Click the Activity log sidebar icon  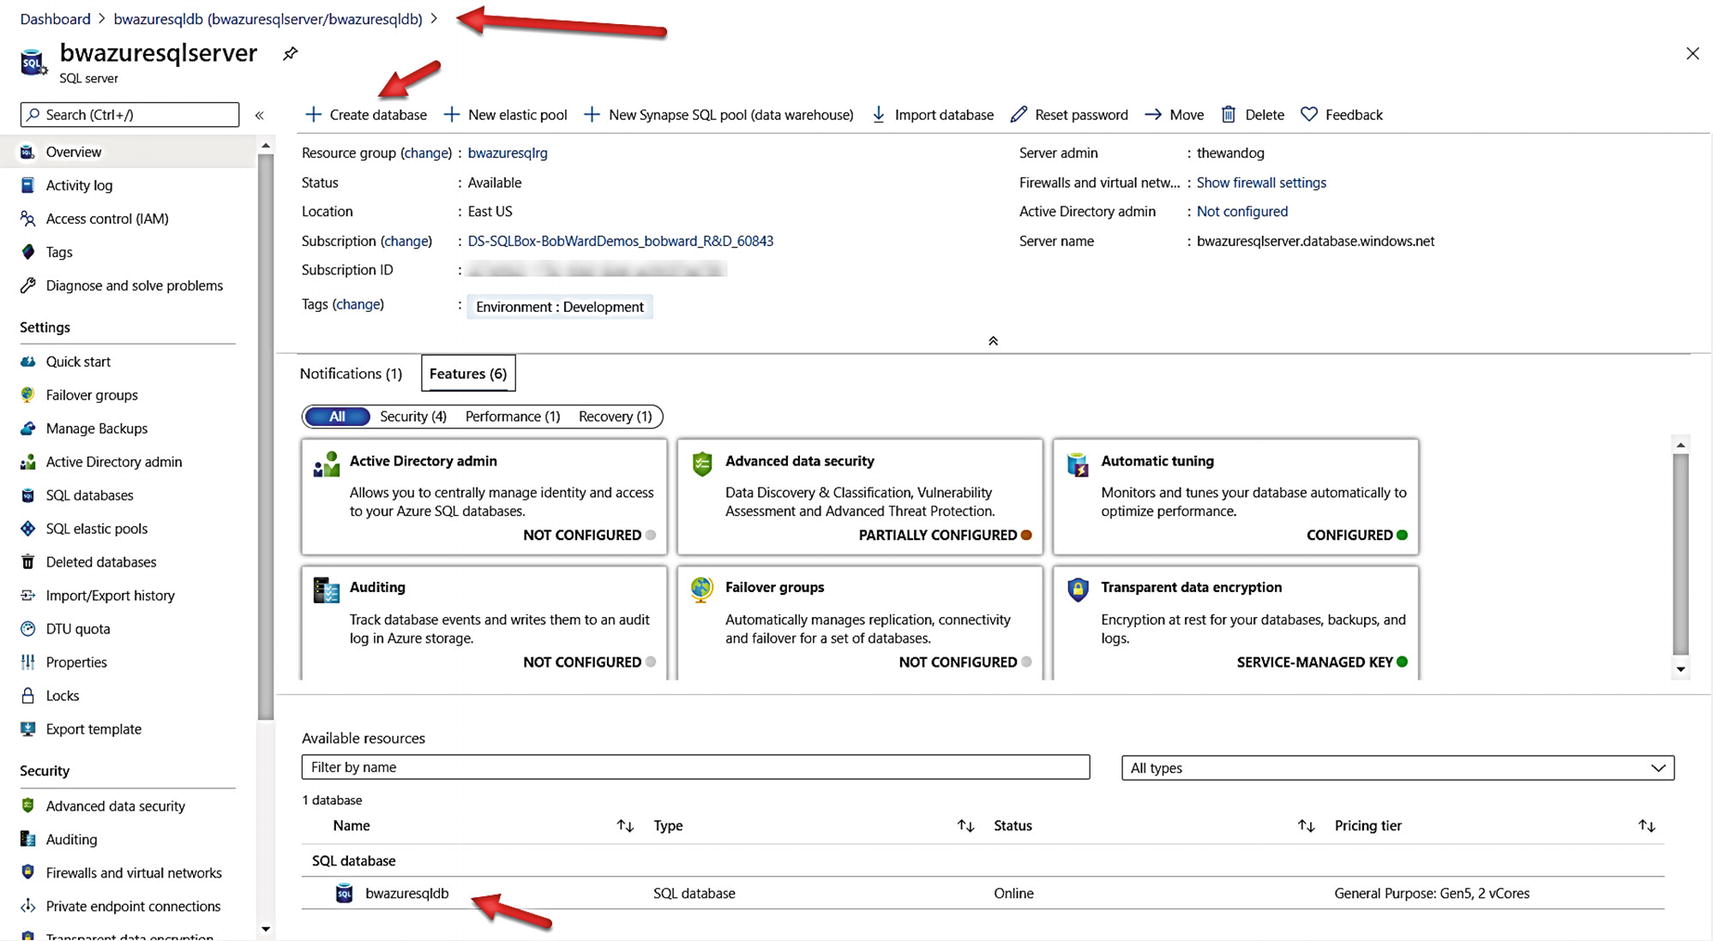[28, 185]
